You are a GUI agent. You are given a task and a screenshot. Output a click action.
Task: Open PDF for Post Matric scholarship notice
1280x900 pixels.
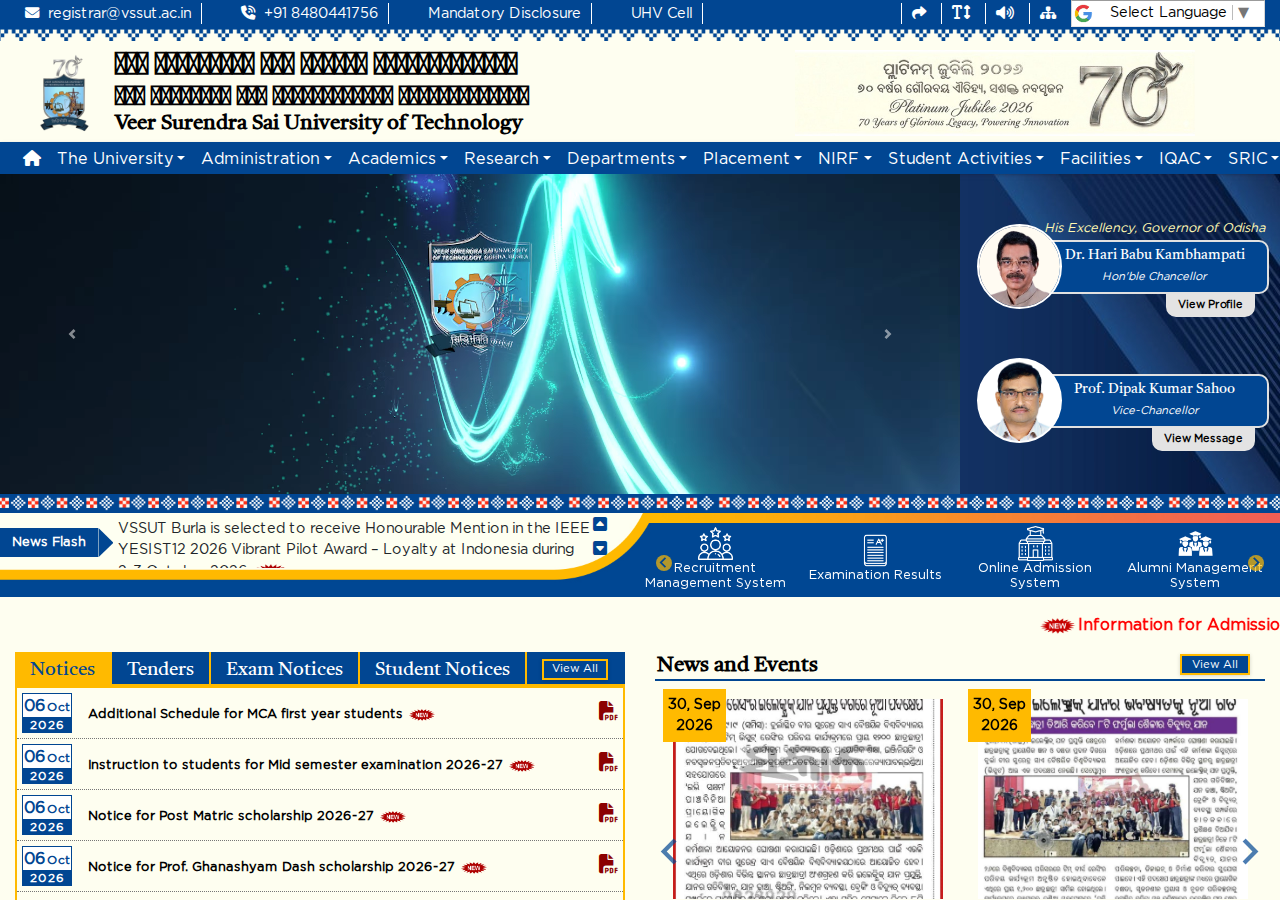[x=608, y=813]
